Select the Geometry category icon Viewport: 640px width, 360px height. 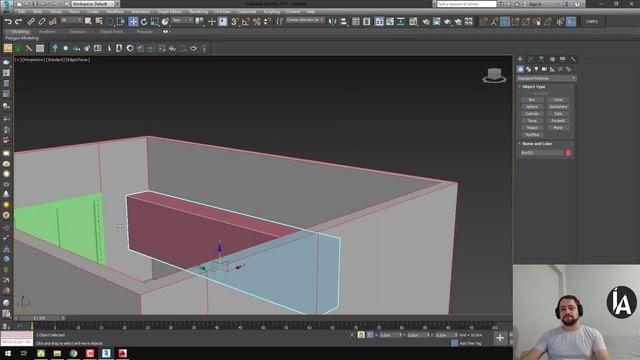click(x=520, y=69)
